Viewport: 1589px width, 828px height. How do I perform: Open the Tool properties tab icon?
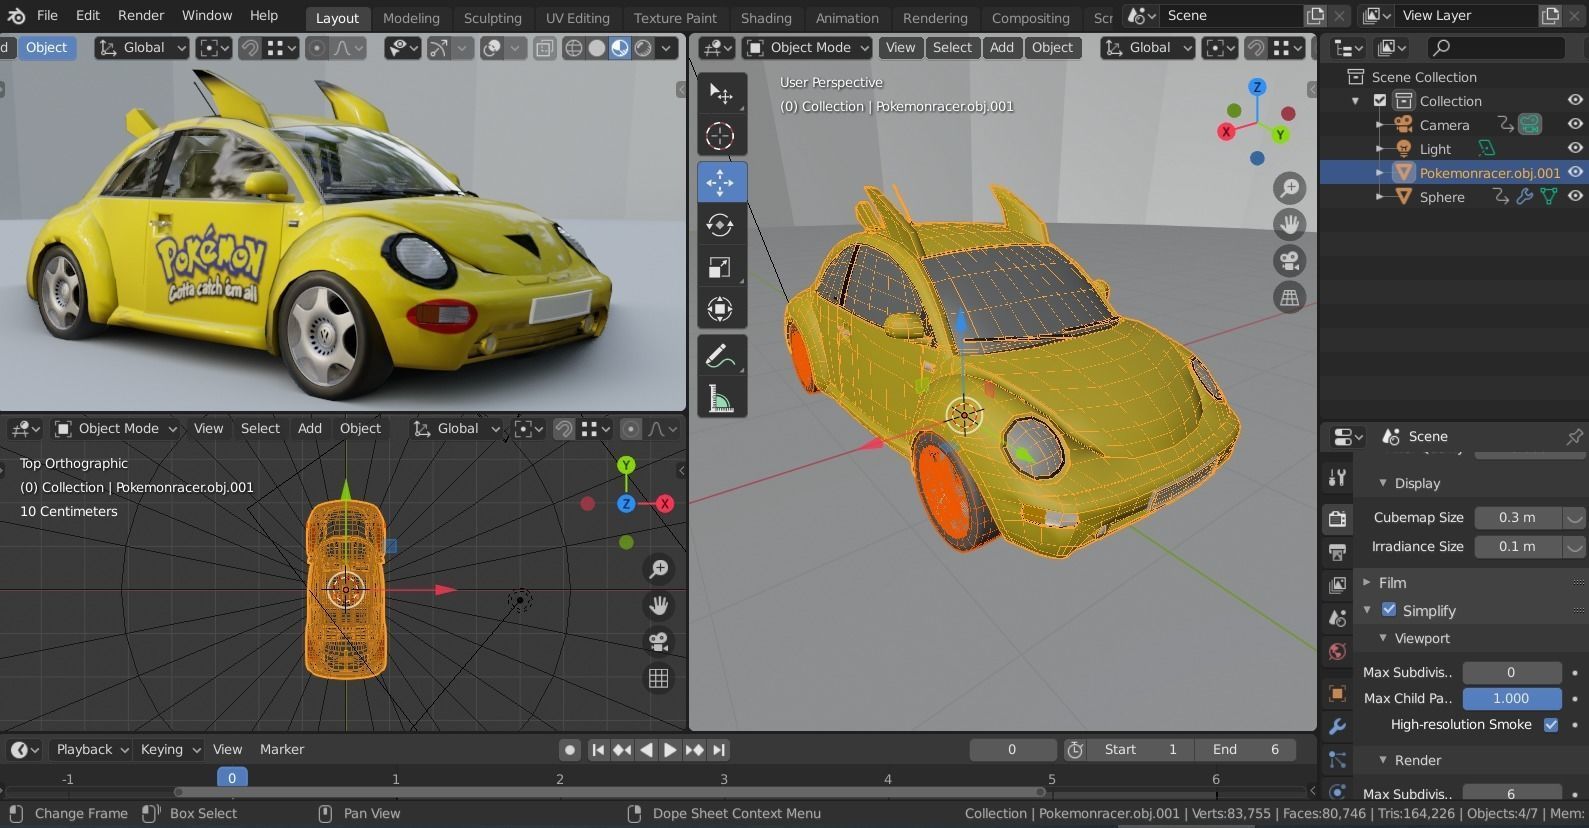click(x=1337, y=478)
